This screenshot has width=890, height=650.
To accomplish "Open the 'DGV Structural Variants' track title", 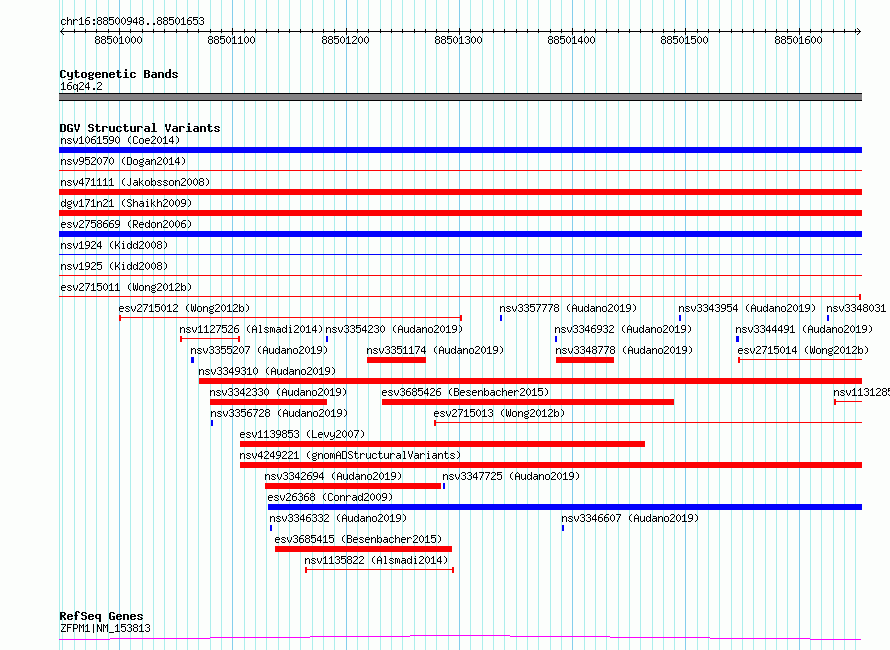I will point(140,128).
